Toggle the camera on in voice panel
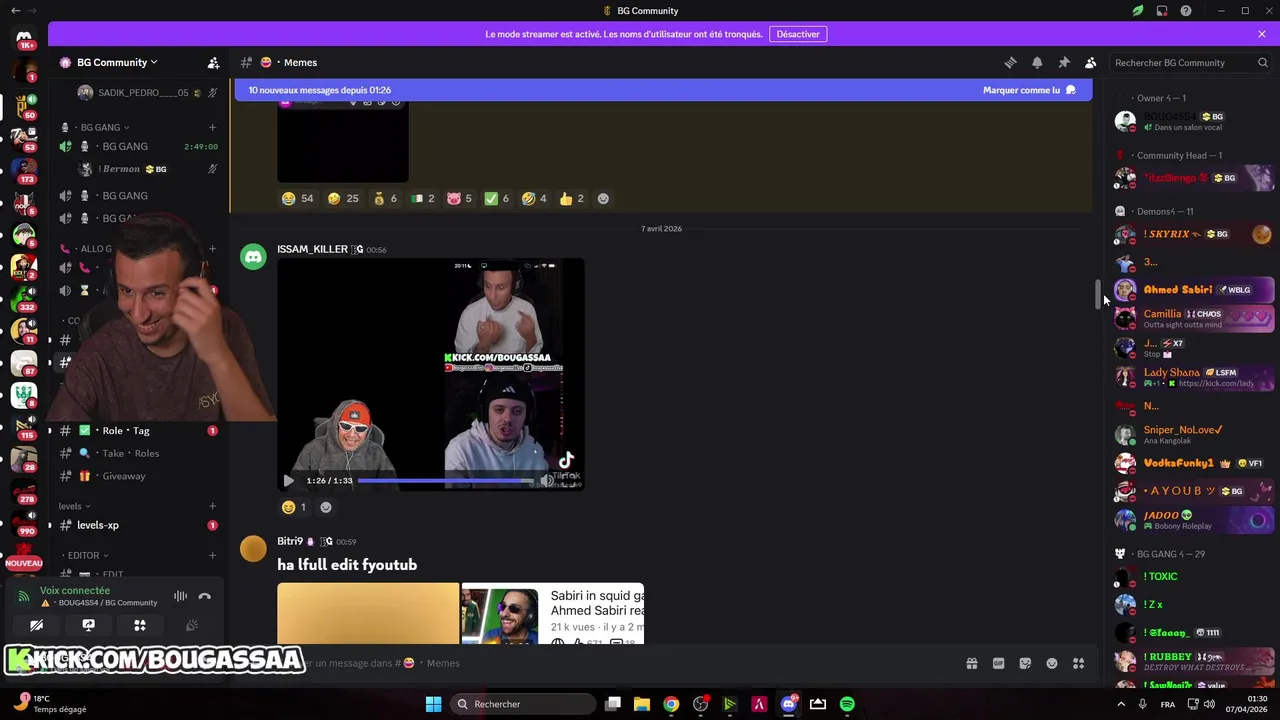 (x=36, y=625)
